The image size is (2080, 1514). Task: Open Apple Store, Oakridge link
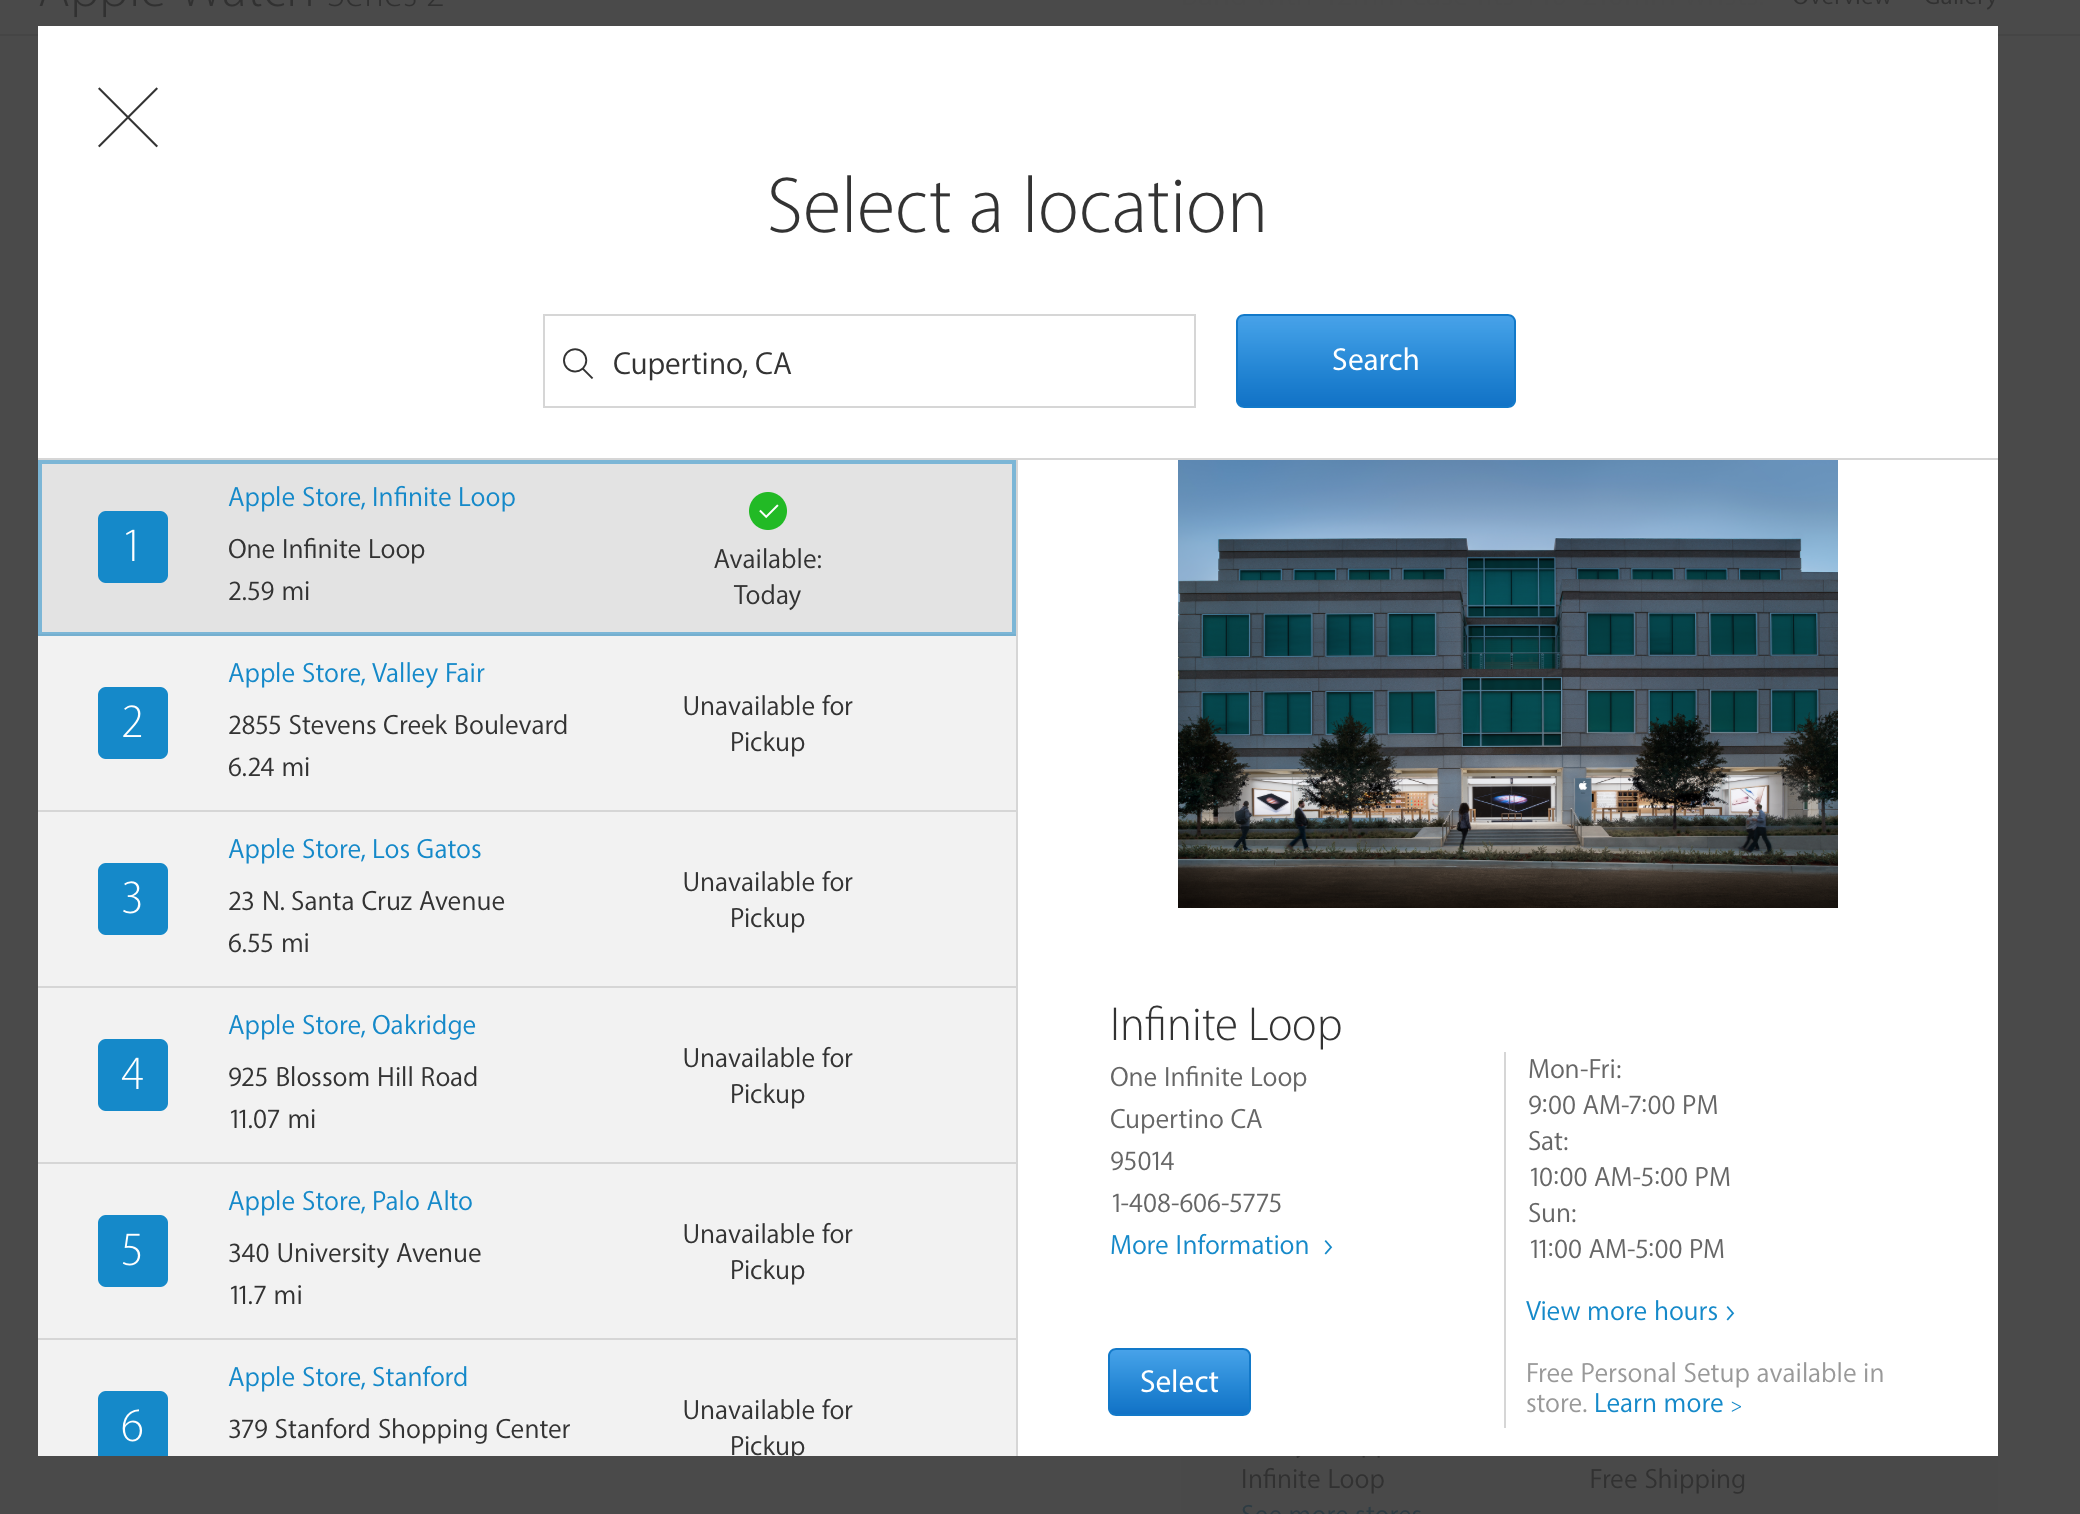click(x=352, y=1025)
